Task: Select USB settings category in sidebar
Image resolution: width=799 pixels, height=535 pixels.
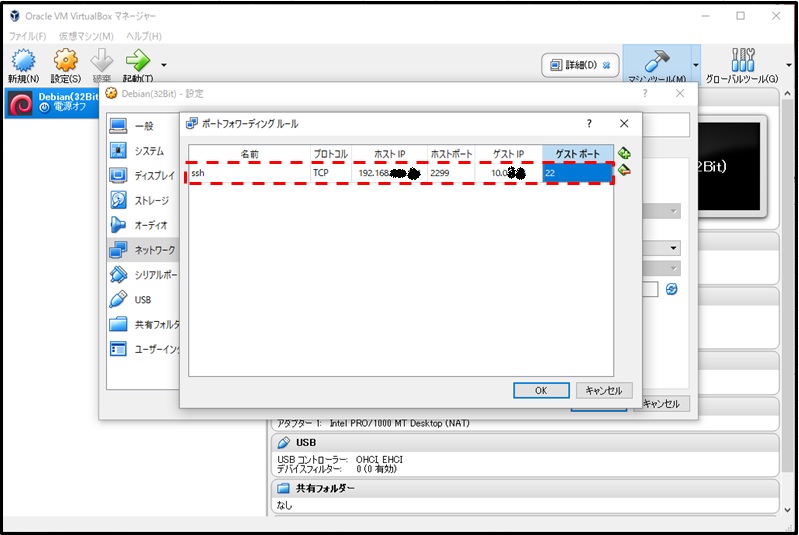Action: pyautogui.click(x=143, y=300)
